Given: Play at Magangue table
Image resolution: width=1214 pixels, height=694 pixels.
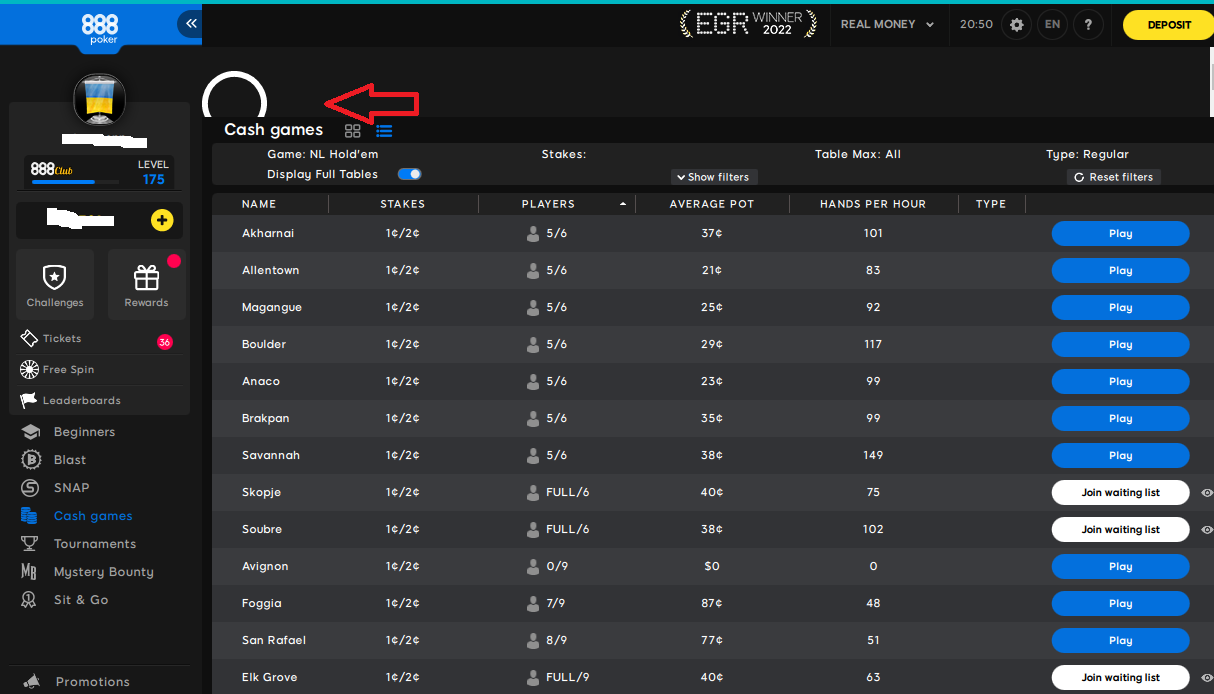Looking at the screenshot, I should tap(1120, 307).
